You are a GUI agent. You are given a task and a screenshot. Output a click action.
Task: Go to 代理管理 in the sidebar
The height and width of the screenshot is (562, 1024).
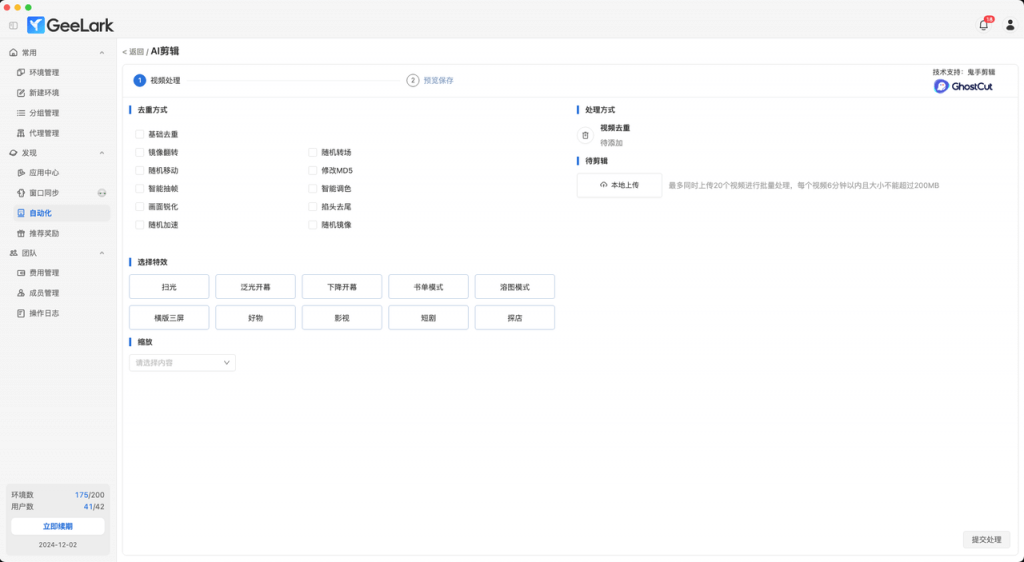pos(44,133)
